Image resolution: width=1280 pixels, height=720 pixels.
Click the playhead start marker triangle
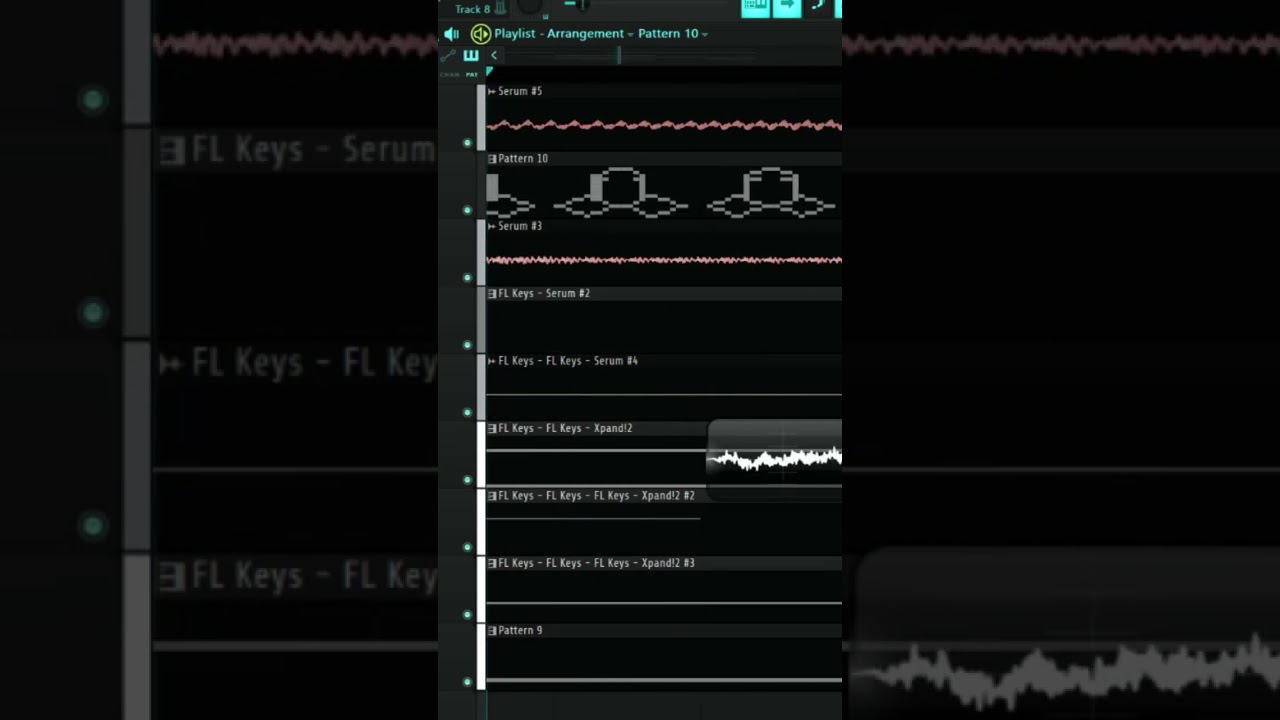tap(489, 71)
